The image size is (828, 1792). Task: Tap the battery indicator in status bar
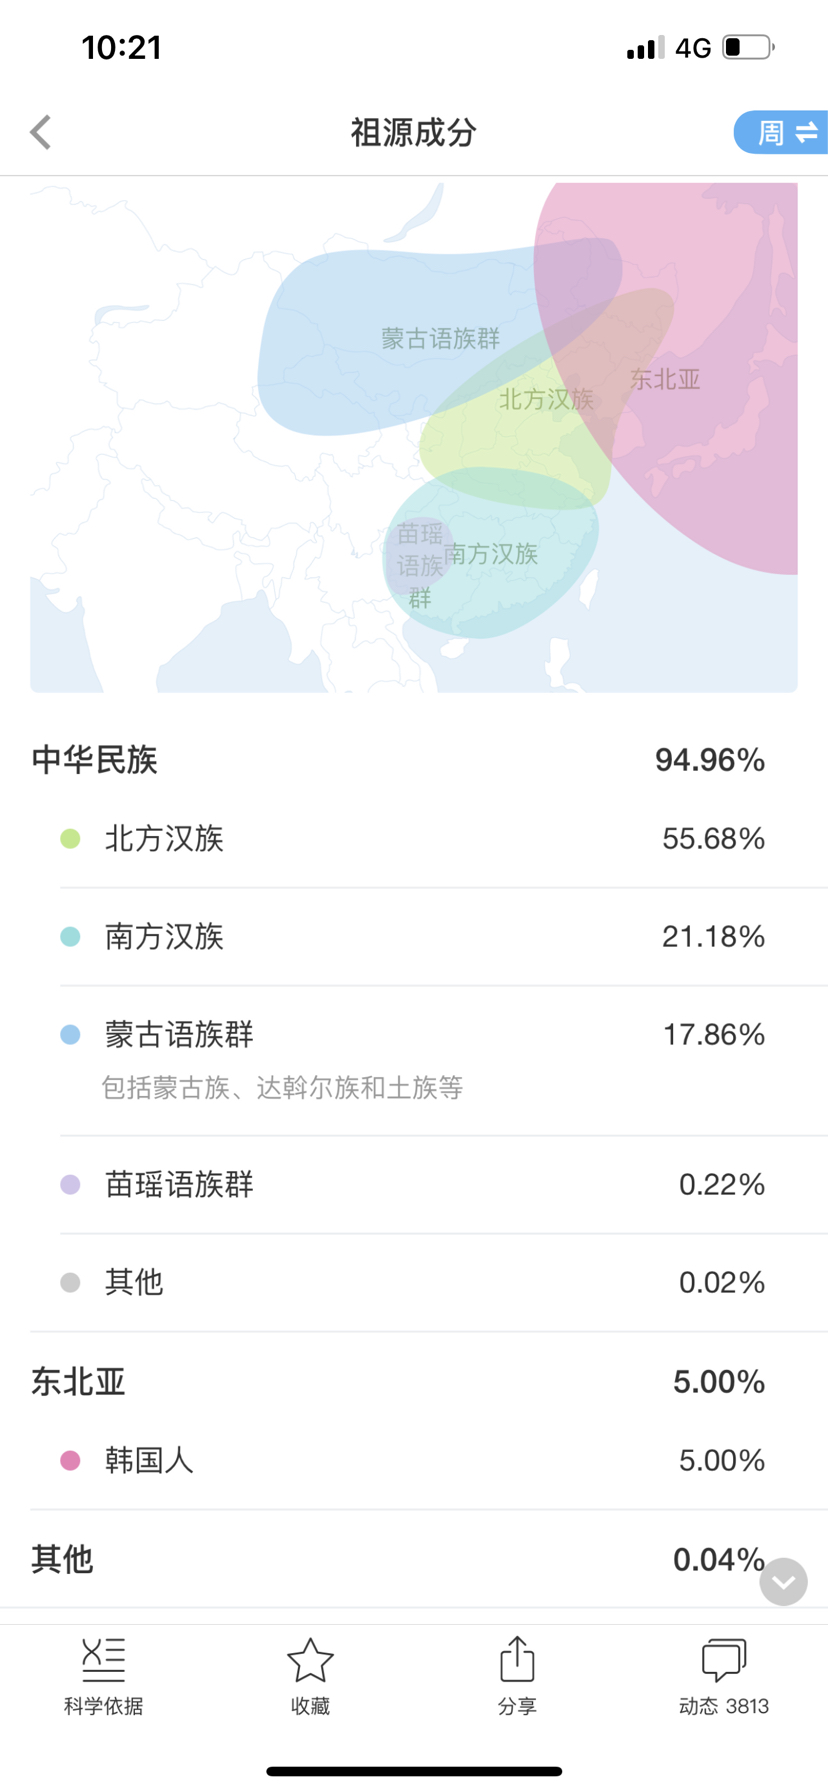[748, 47]
